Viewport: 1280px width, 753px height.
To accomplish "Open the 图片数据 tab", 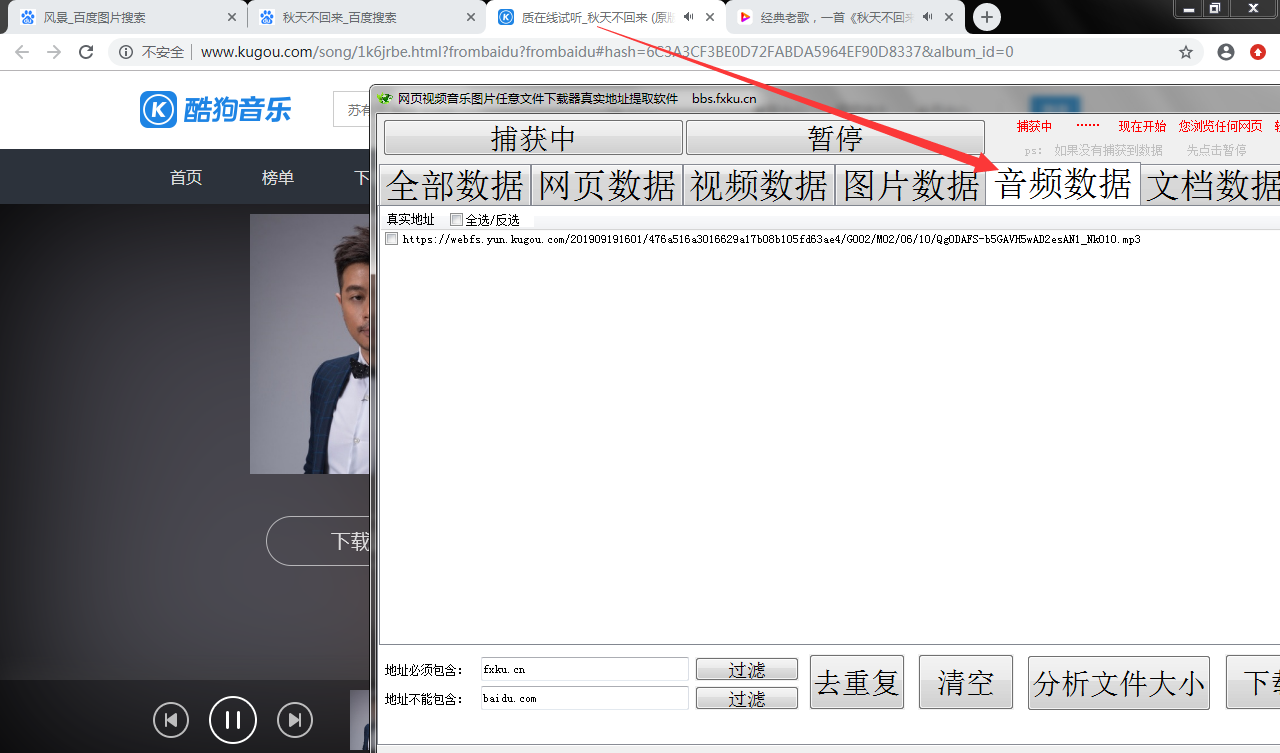I will click(911, 185).
